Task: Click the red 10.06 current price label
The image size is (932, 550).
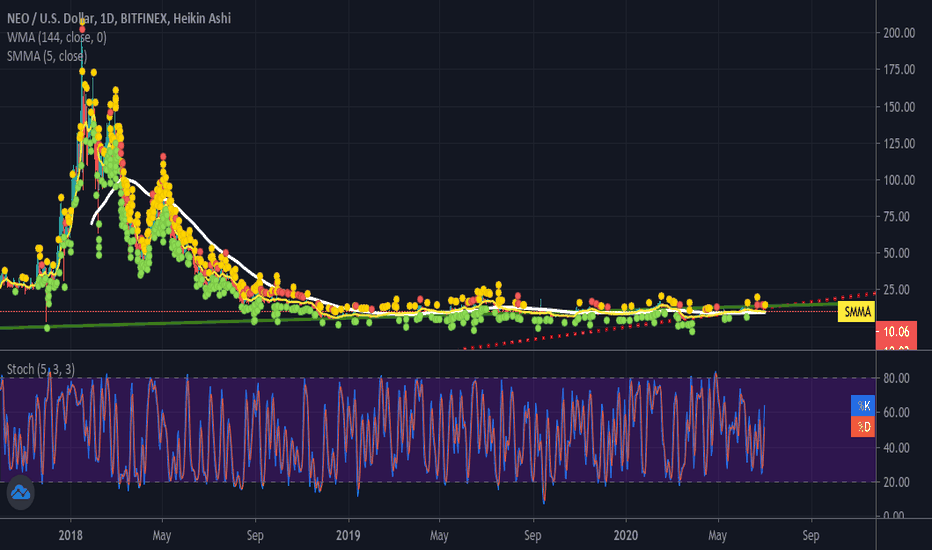Action: coord(896,332)
